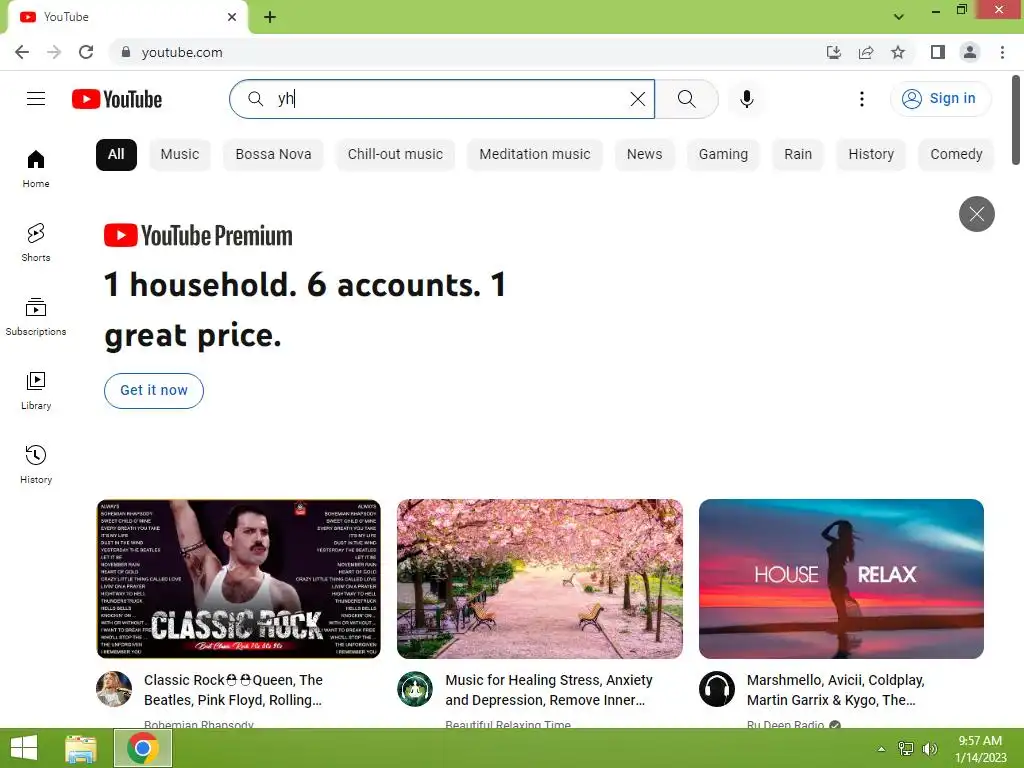Open File Explorer from the taskbar
This screenshot has width=1024, height=768.
[x=81, y=748]
